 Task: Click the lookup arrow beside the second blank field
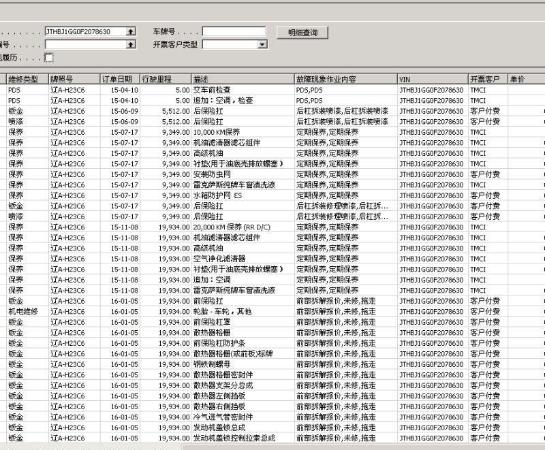131,44
